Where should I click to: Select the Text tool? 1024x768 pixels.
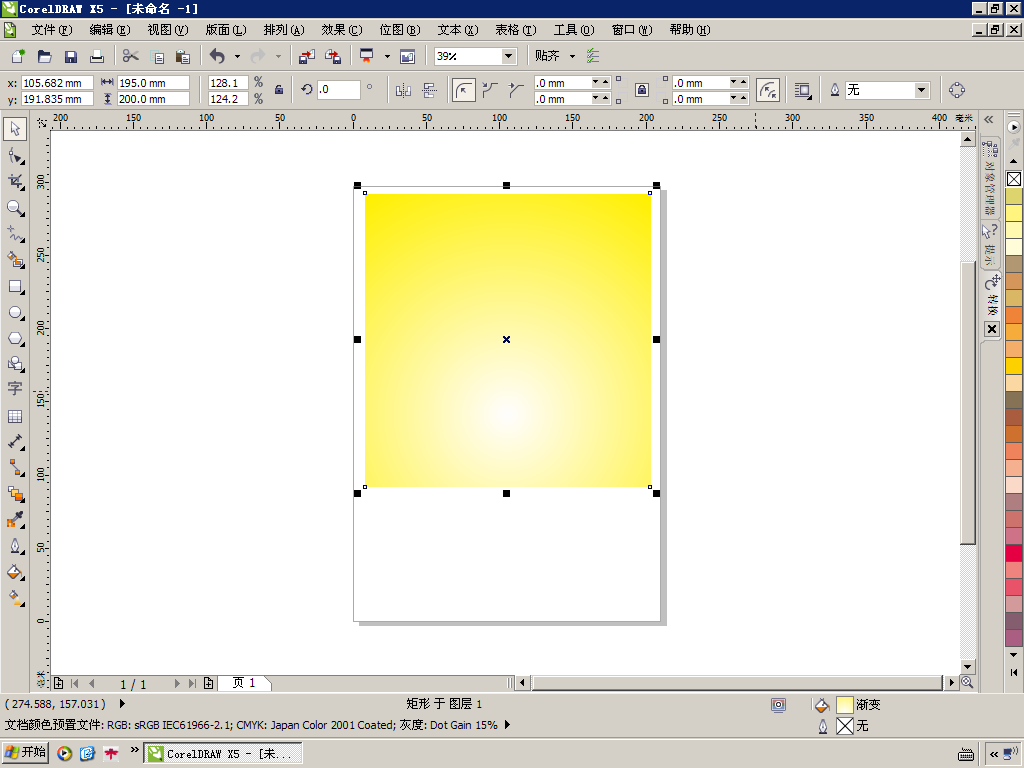15,389
